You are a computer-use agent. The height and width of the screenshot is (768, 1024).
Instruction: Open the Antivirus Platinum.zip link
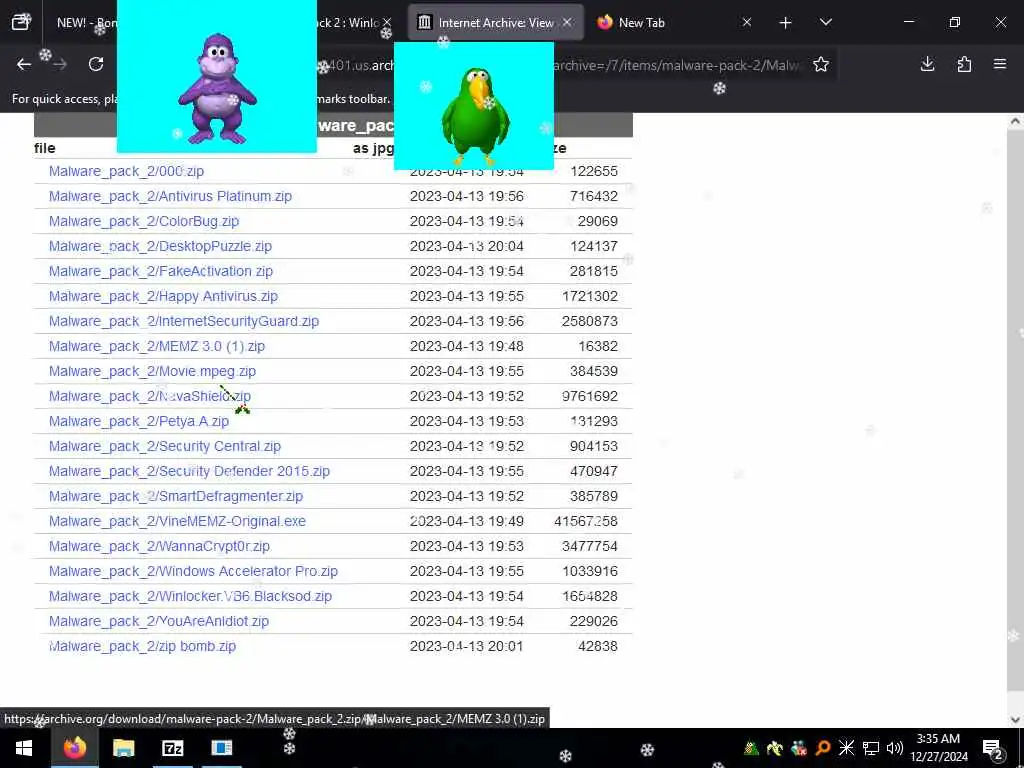coord(170,196)
